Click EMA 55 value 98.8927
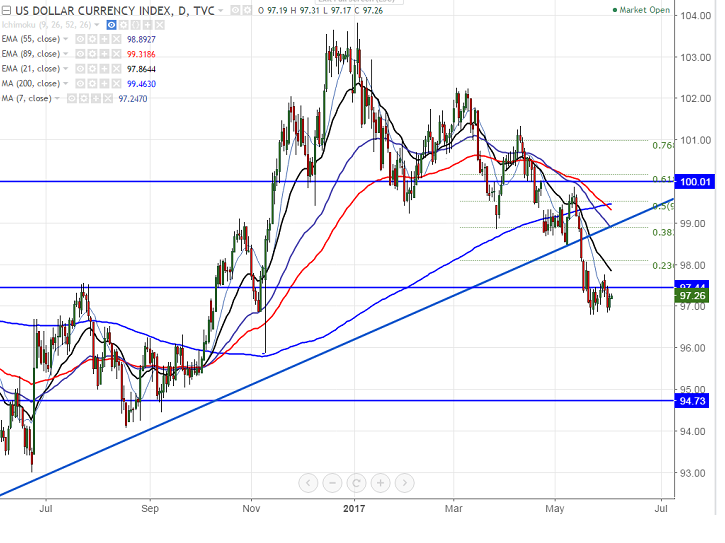The image size is (725, 543). pyautogui.click(x=141, y=39)
